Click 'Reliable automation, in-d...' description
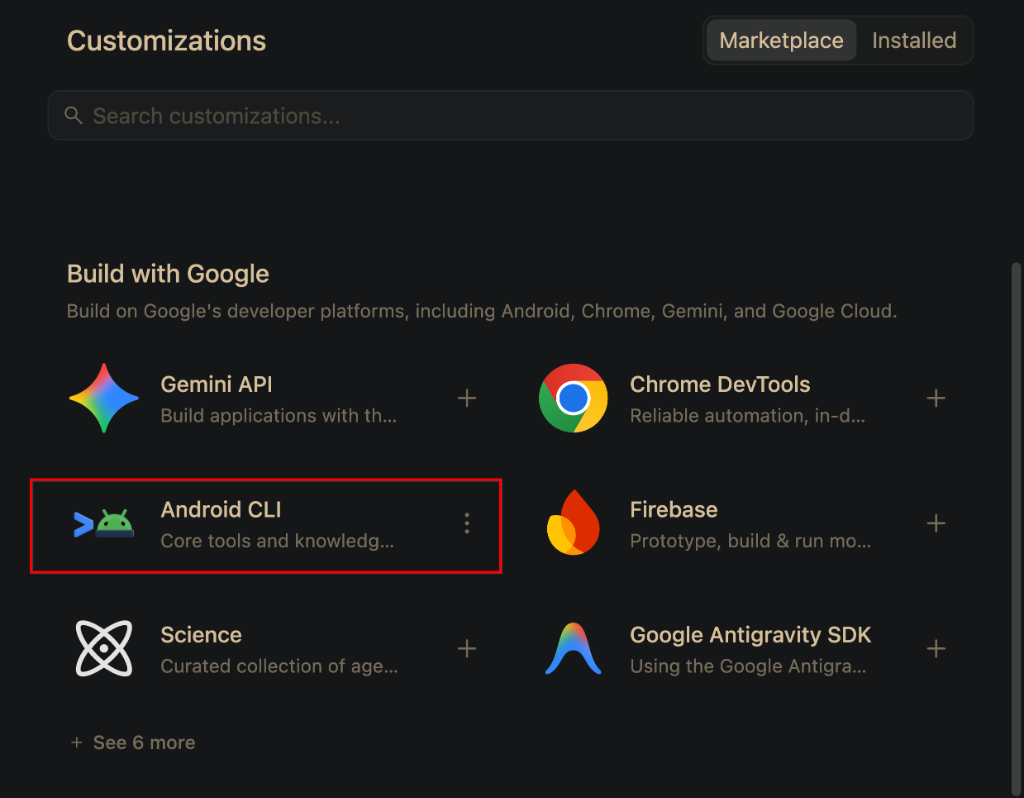1024x798 pixels. click(x=747, y=416)
